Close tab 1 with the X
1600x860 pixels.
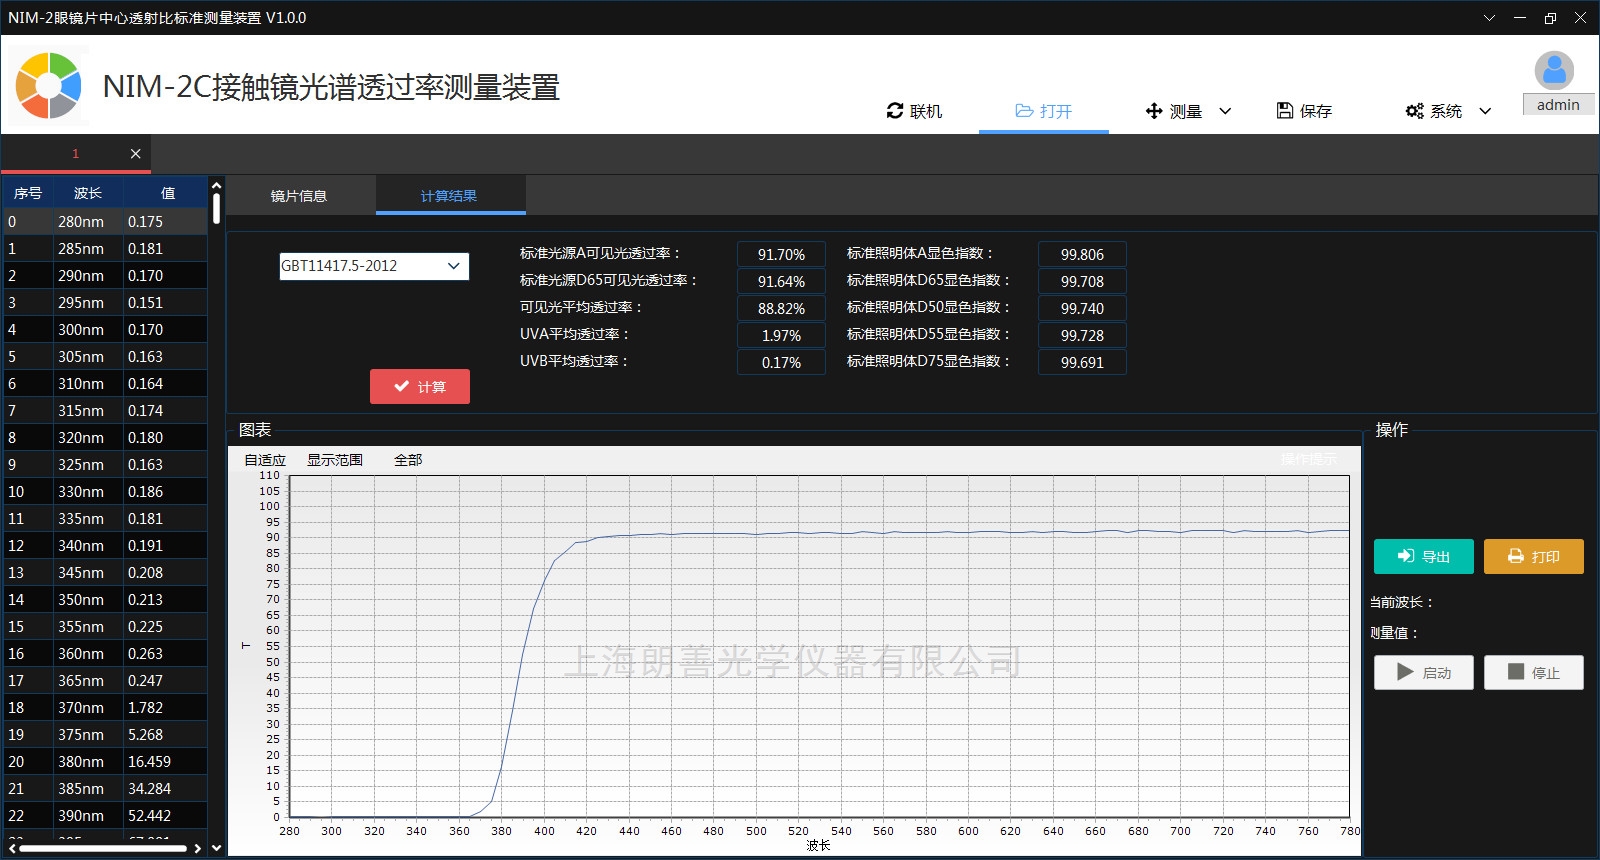(x=135, y=154)
